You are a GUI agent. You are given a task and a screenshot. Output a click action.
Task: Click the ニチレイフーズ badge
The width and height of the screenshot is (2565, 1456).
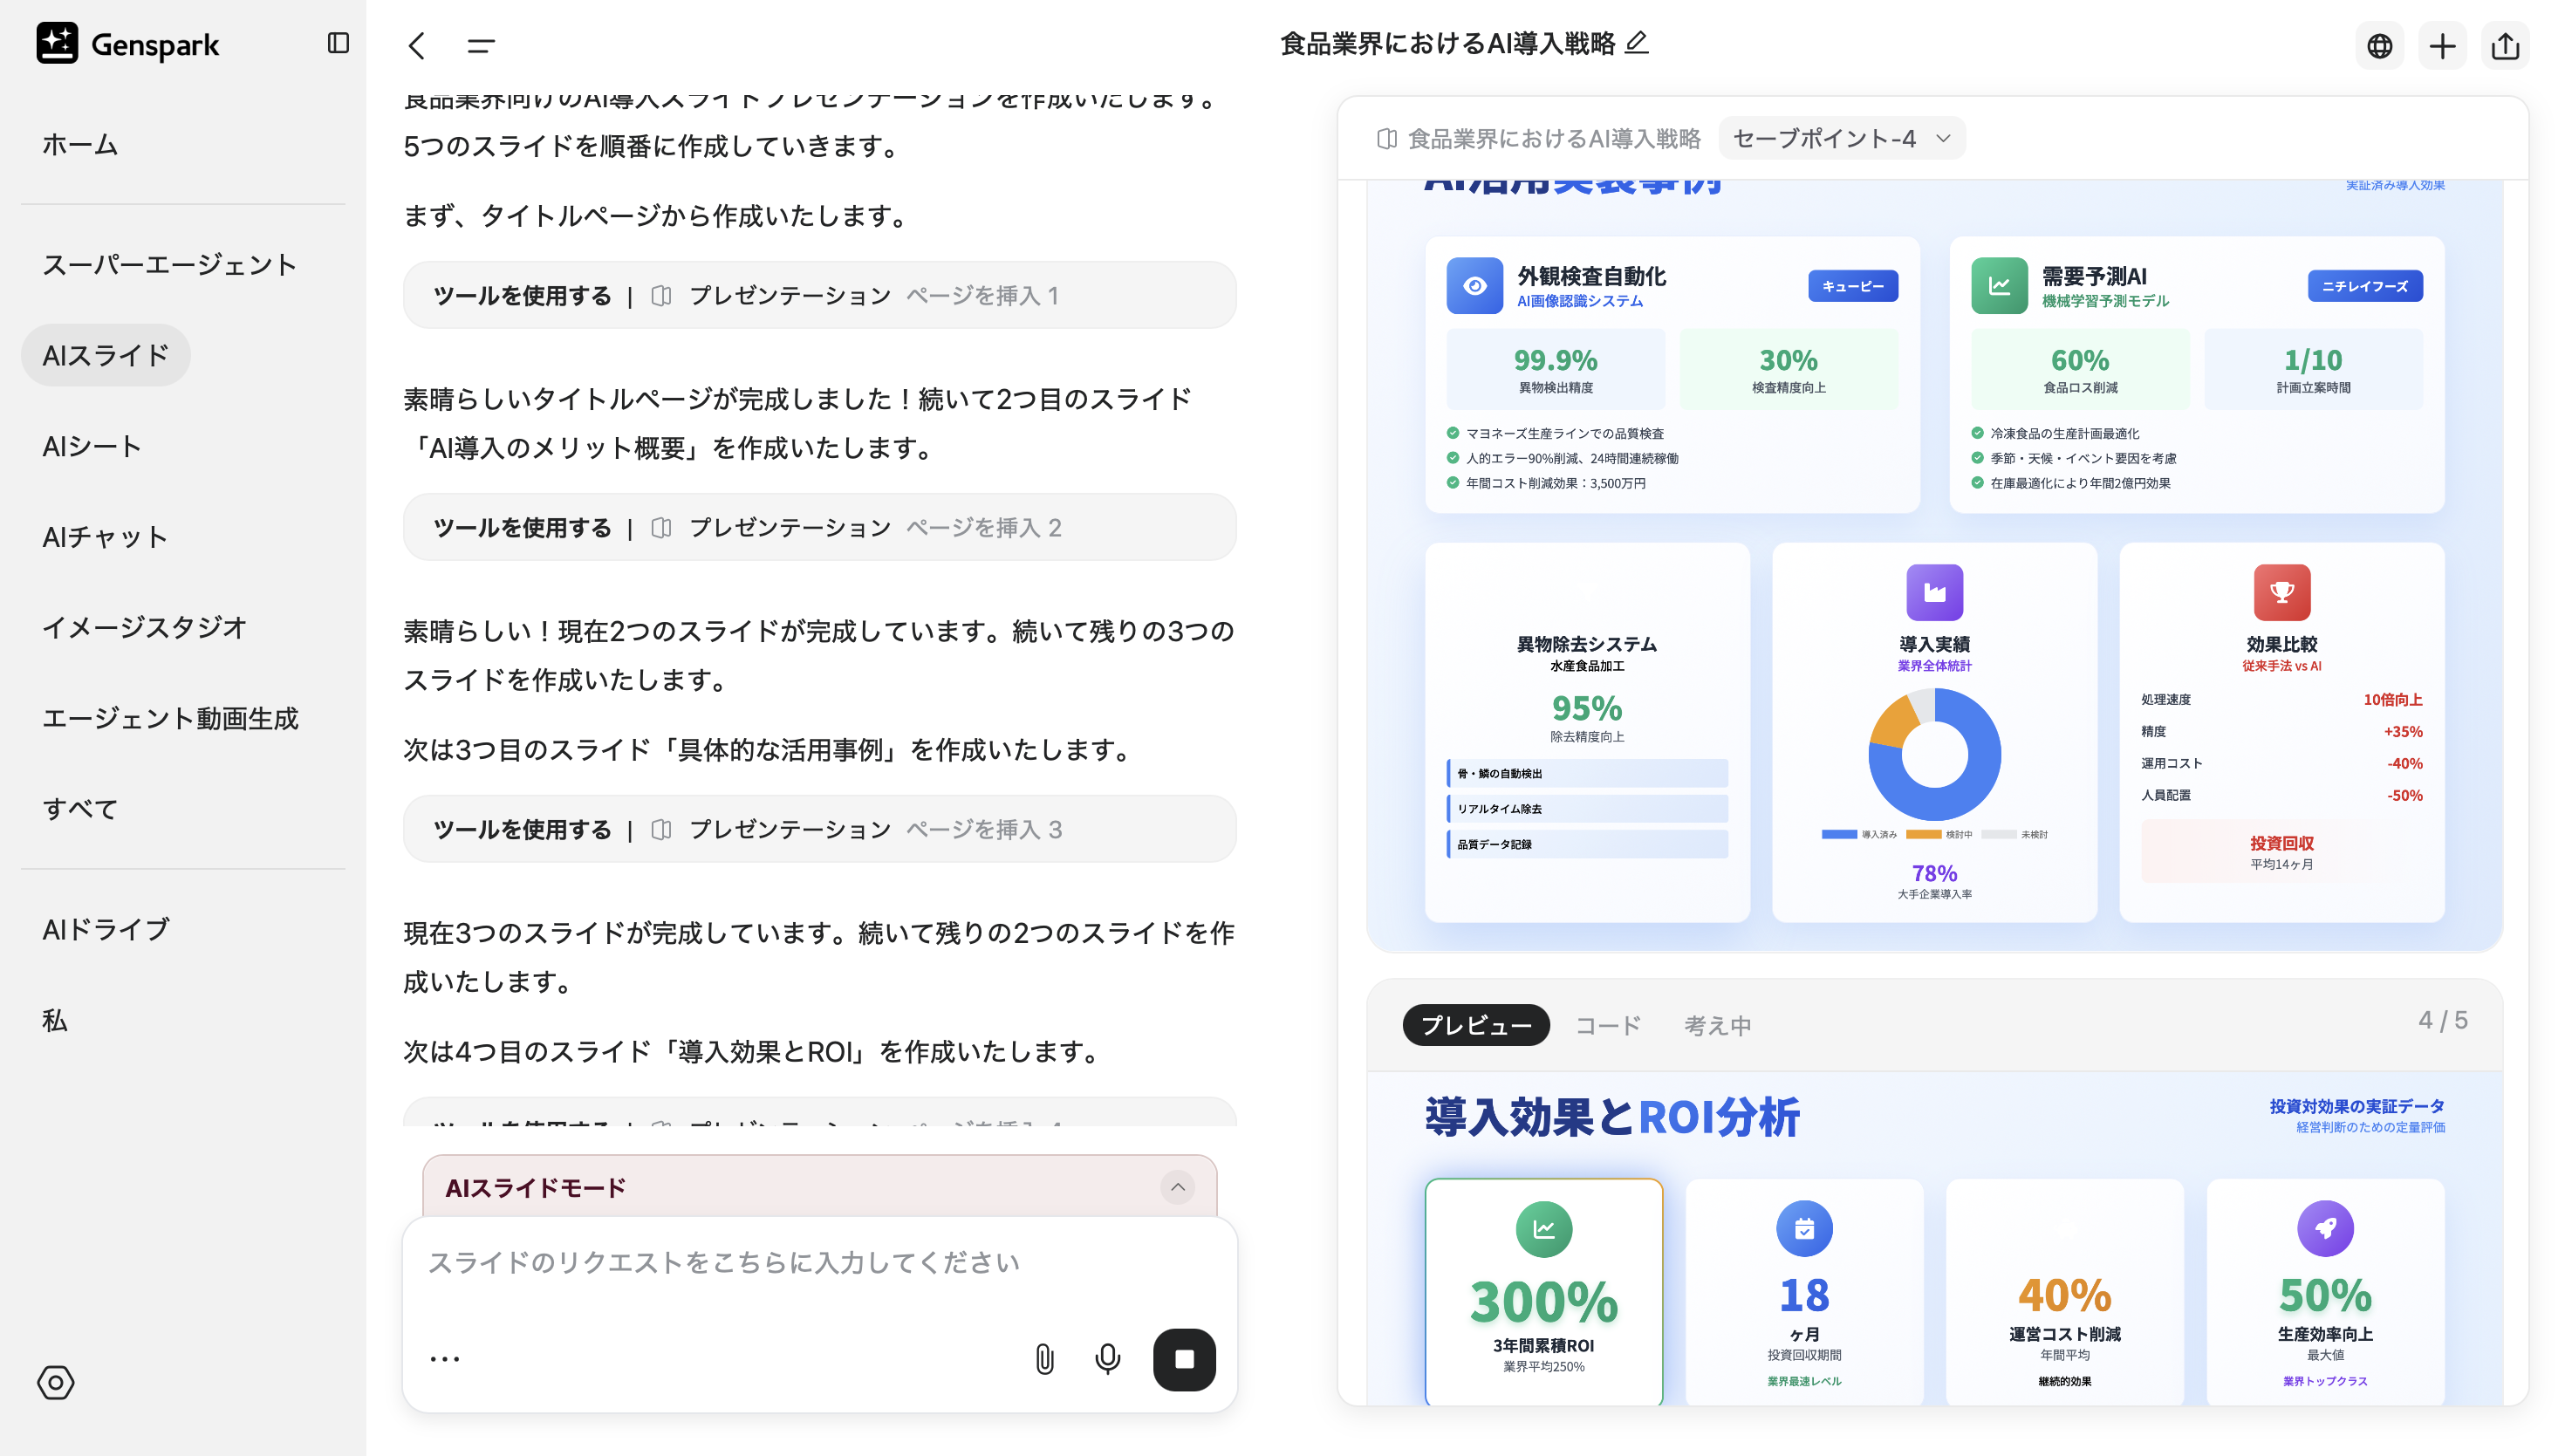pyautogui.click(x=2364, y=286)
